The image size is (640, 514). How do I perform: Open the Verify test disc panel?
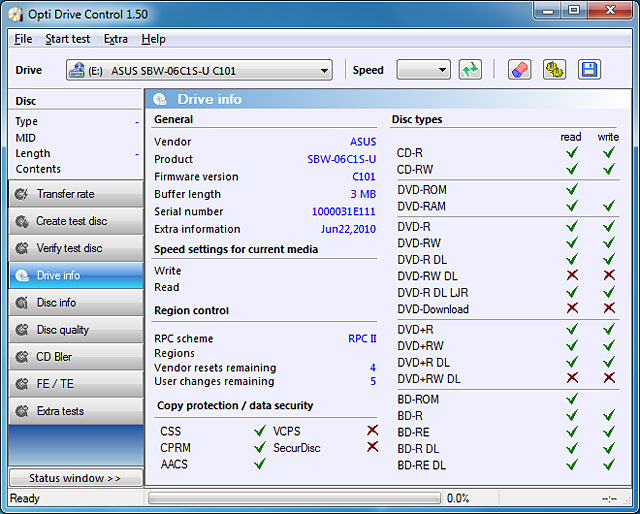tap(76, 248)
